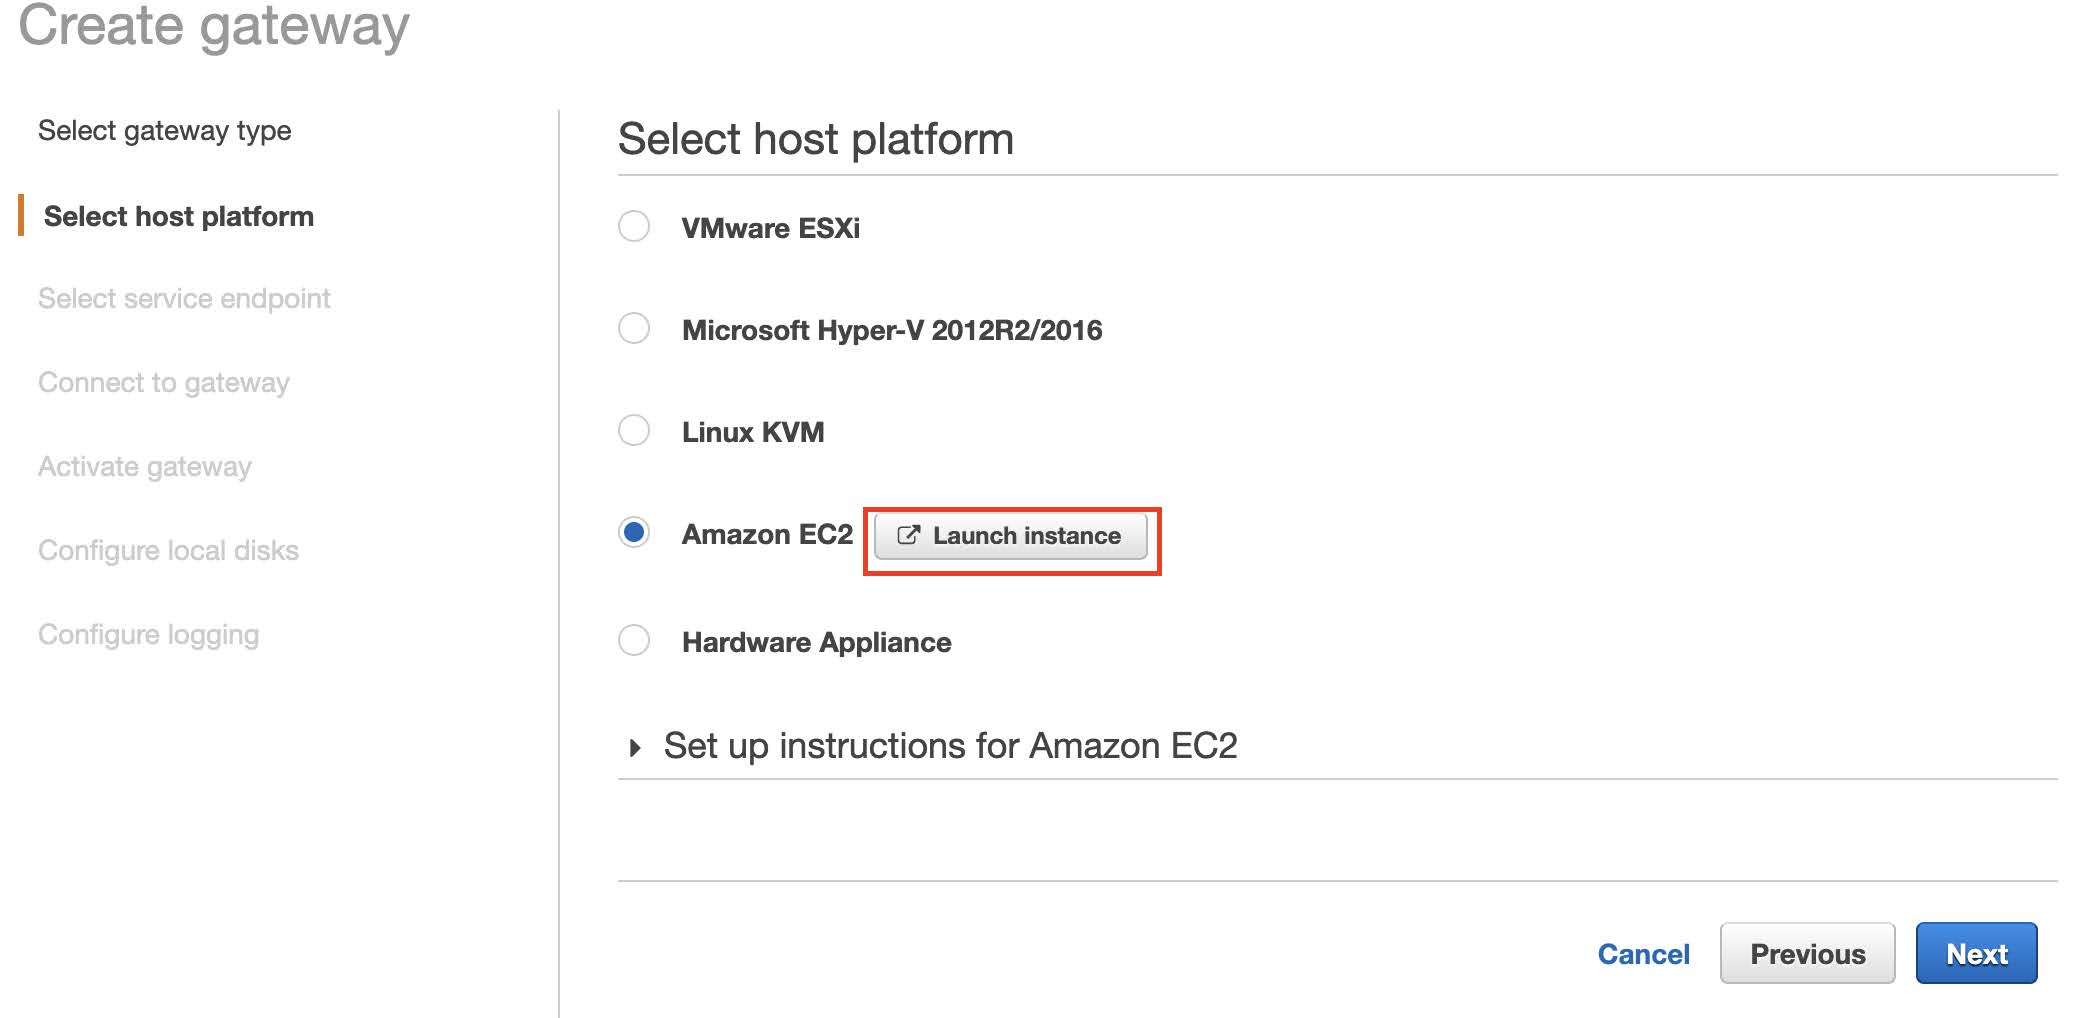The image size is (2092, 1018).
Task: Click the 'Set up instructions for Amazon EC2' heading
Action: point(950,746)
